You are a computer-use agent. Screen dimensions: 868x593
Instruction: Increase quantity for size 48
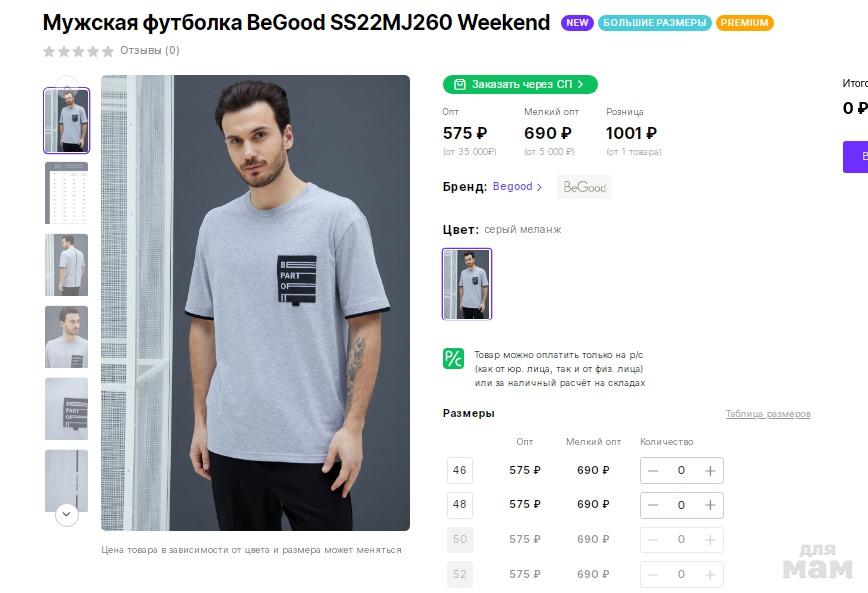pyautogui.click(x=710, y=505)
